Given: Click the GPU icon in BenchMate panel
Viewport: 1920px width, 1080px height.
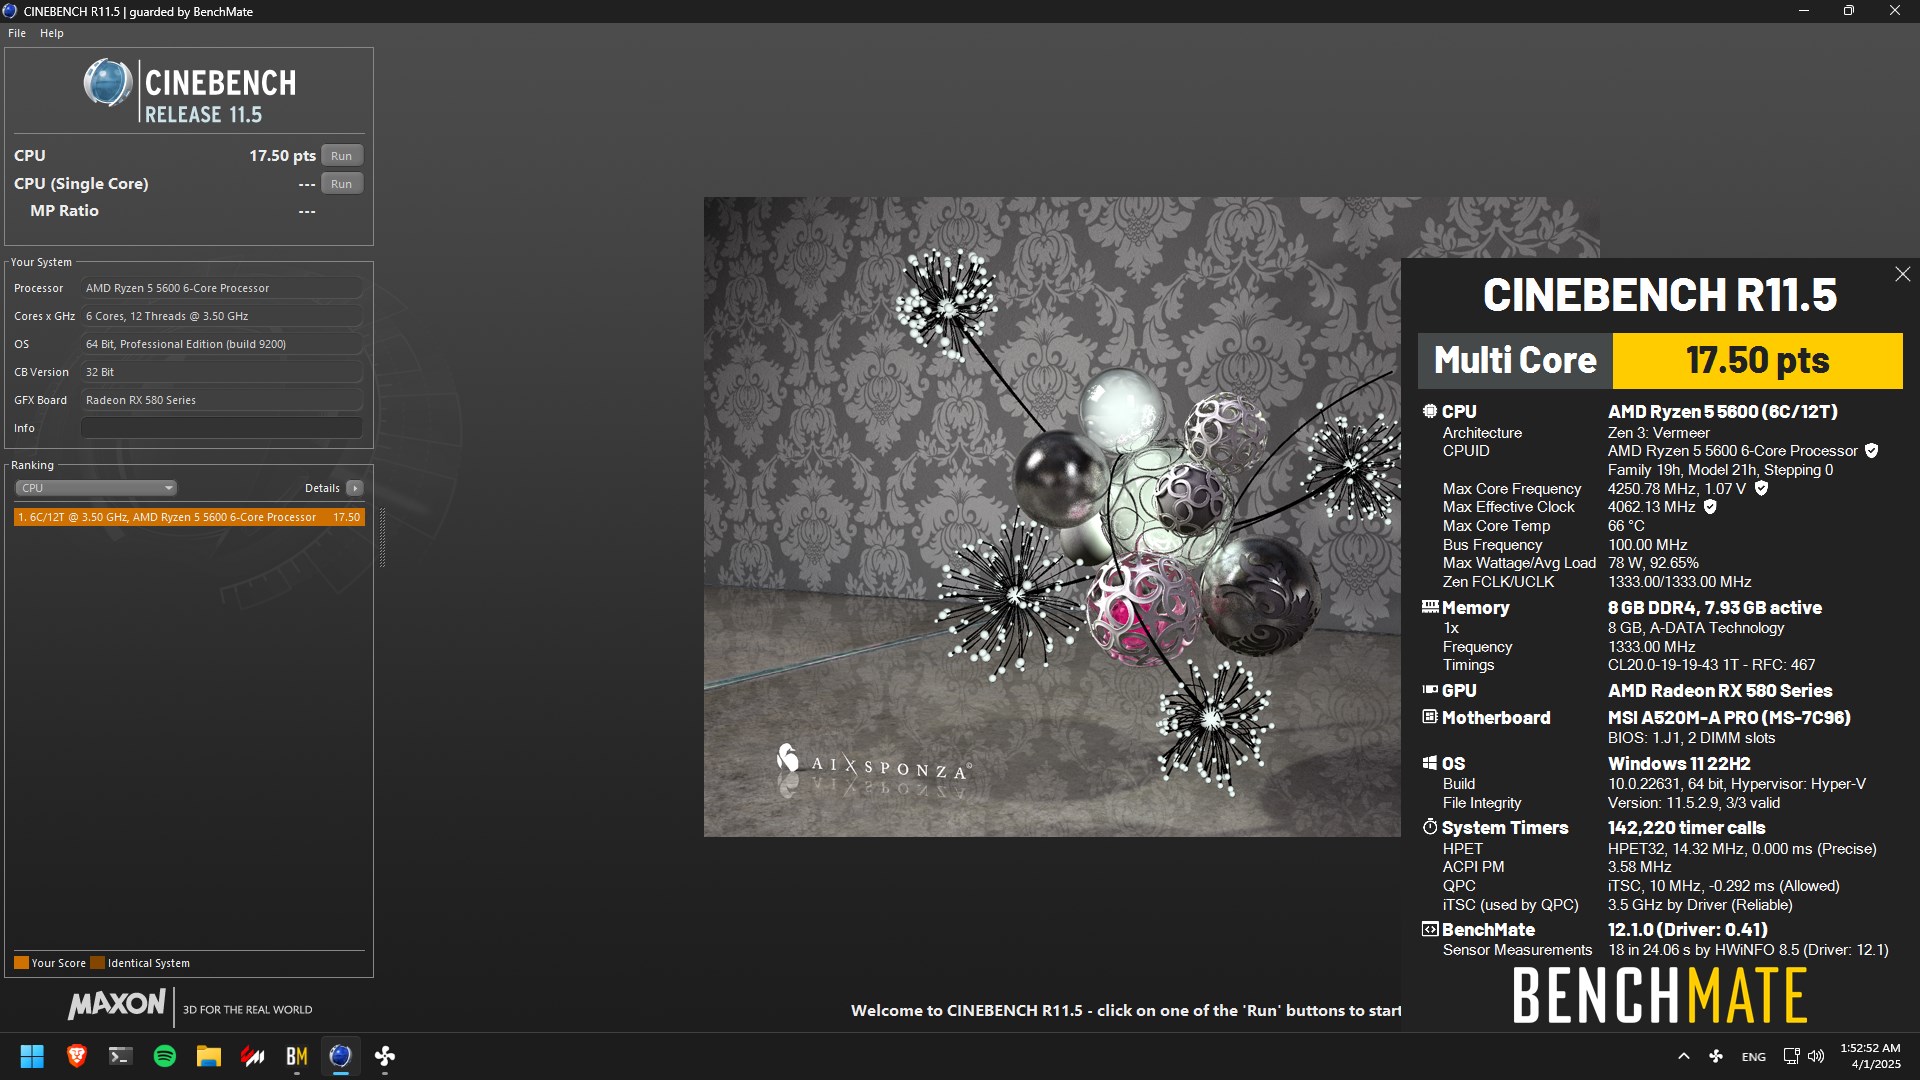Looking at the screenshot, I should click(x=1430, y=690).
